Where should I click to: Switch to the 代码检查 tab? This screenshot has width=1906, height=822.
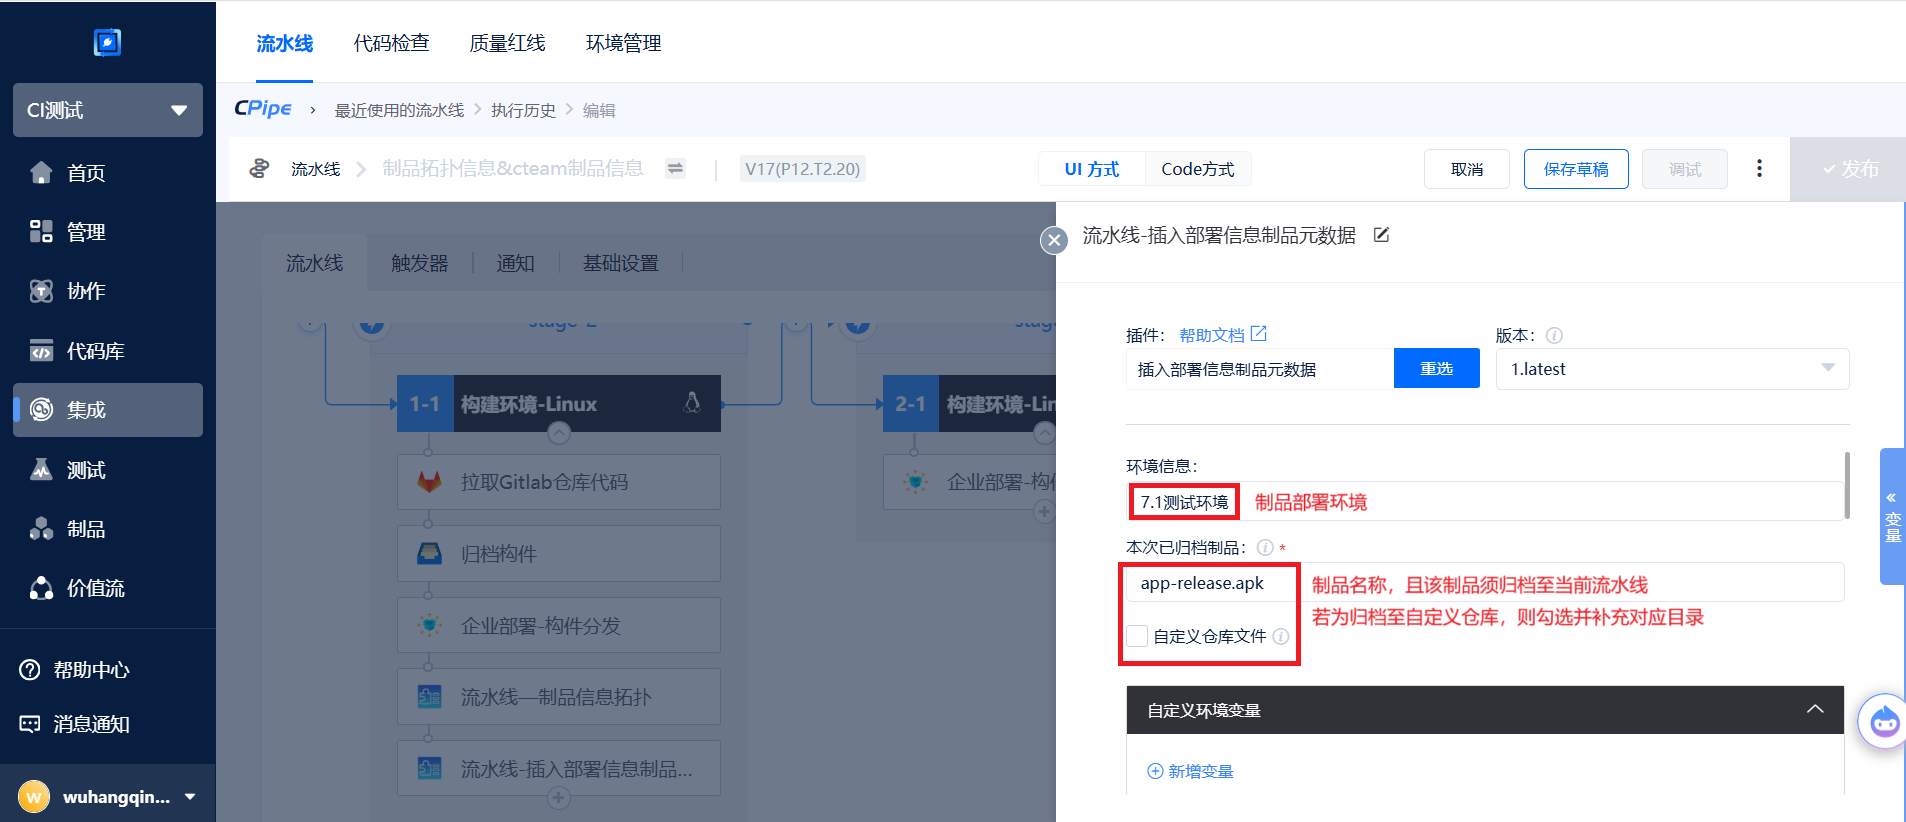(391, 43)
